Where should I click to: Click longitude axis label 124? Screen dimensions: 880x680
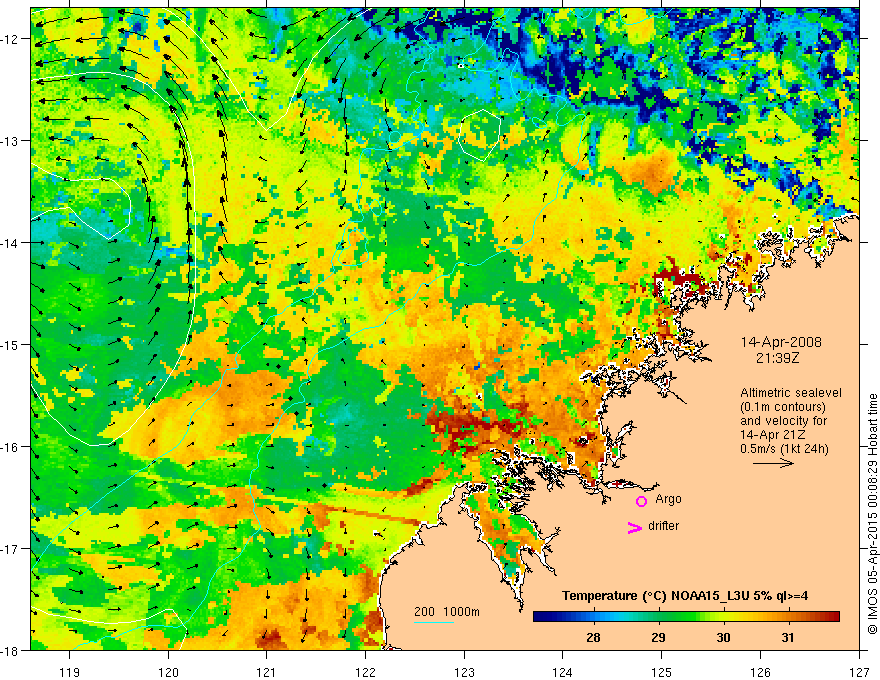(x=563, y=672)
